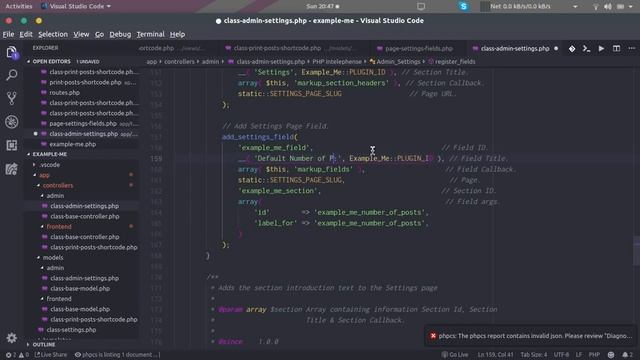Change the LF end-of-line sequence
Image resolution: width=640 pixels, height=360 pixels.
pos(579,355)
